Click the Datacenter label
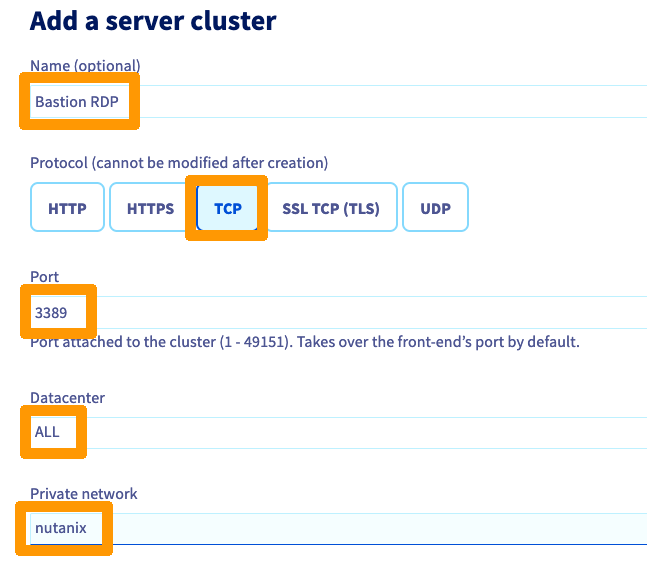 point(67,398)
